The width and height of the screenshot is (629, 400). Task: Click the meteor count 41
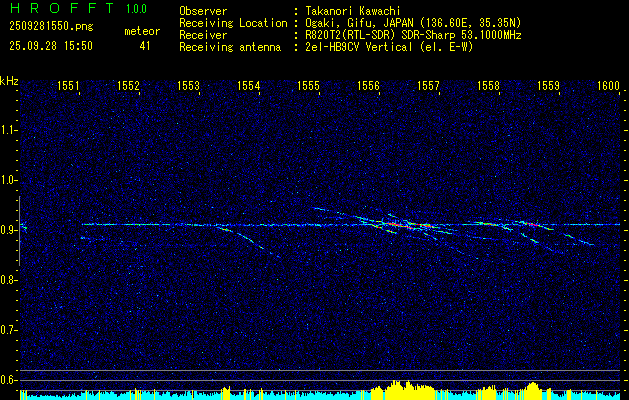pos(145,46)
